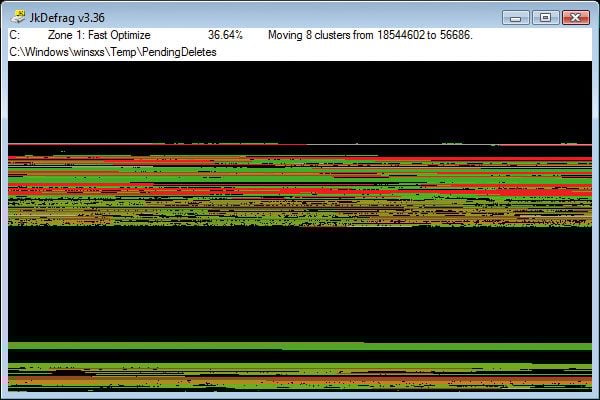Close the JkDefrag v3.36 window
600x400 pixels.
(576, 18)
